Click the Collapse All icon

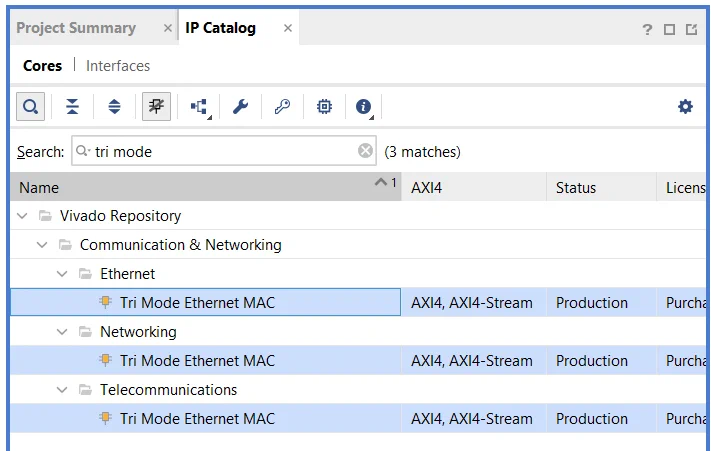click(x=72, y=107)
